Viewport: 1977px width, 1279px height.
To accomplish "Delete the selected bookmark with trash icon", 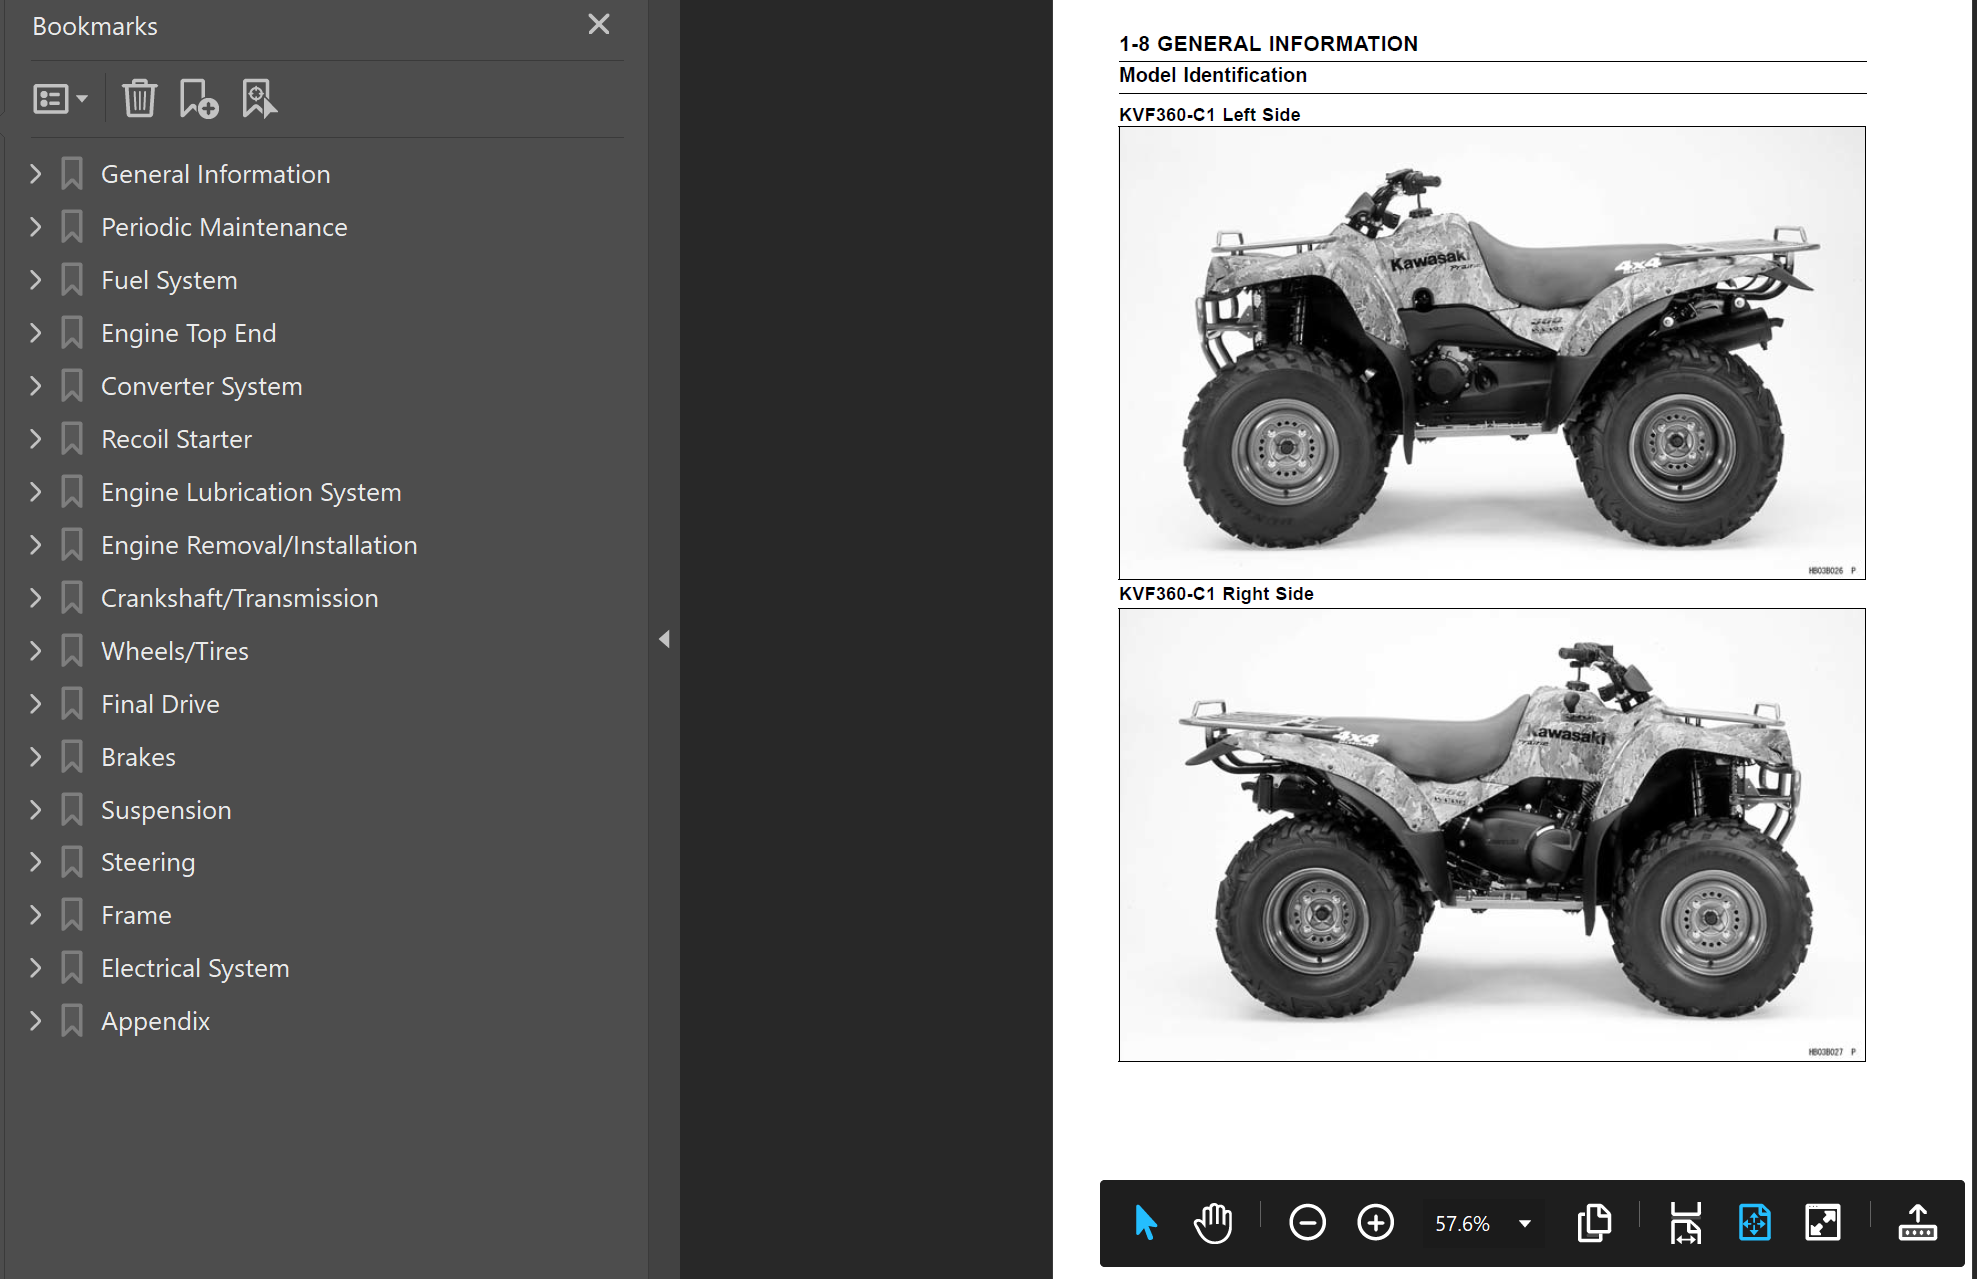I will (139, 99).
